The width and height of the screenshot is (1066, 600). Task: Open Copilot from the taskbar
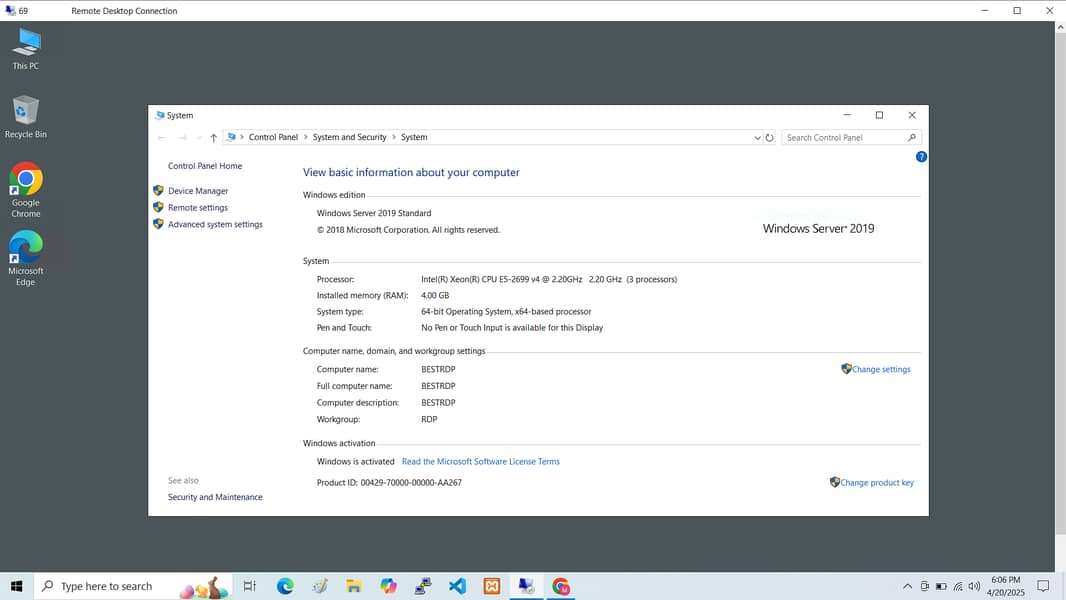(388, 586)
